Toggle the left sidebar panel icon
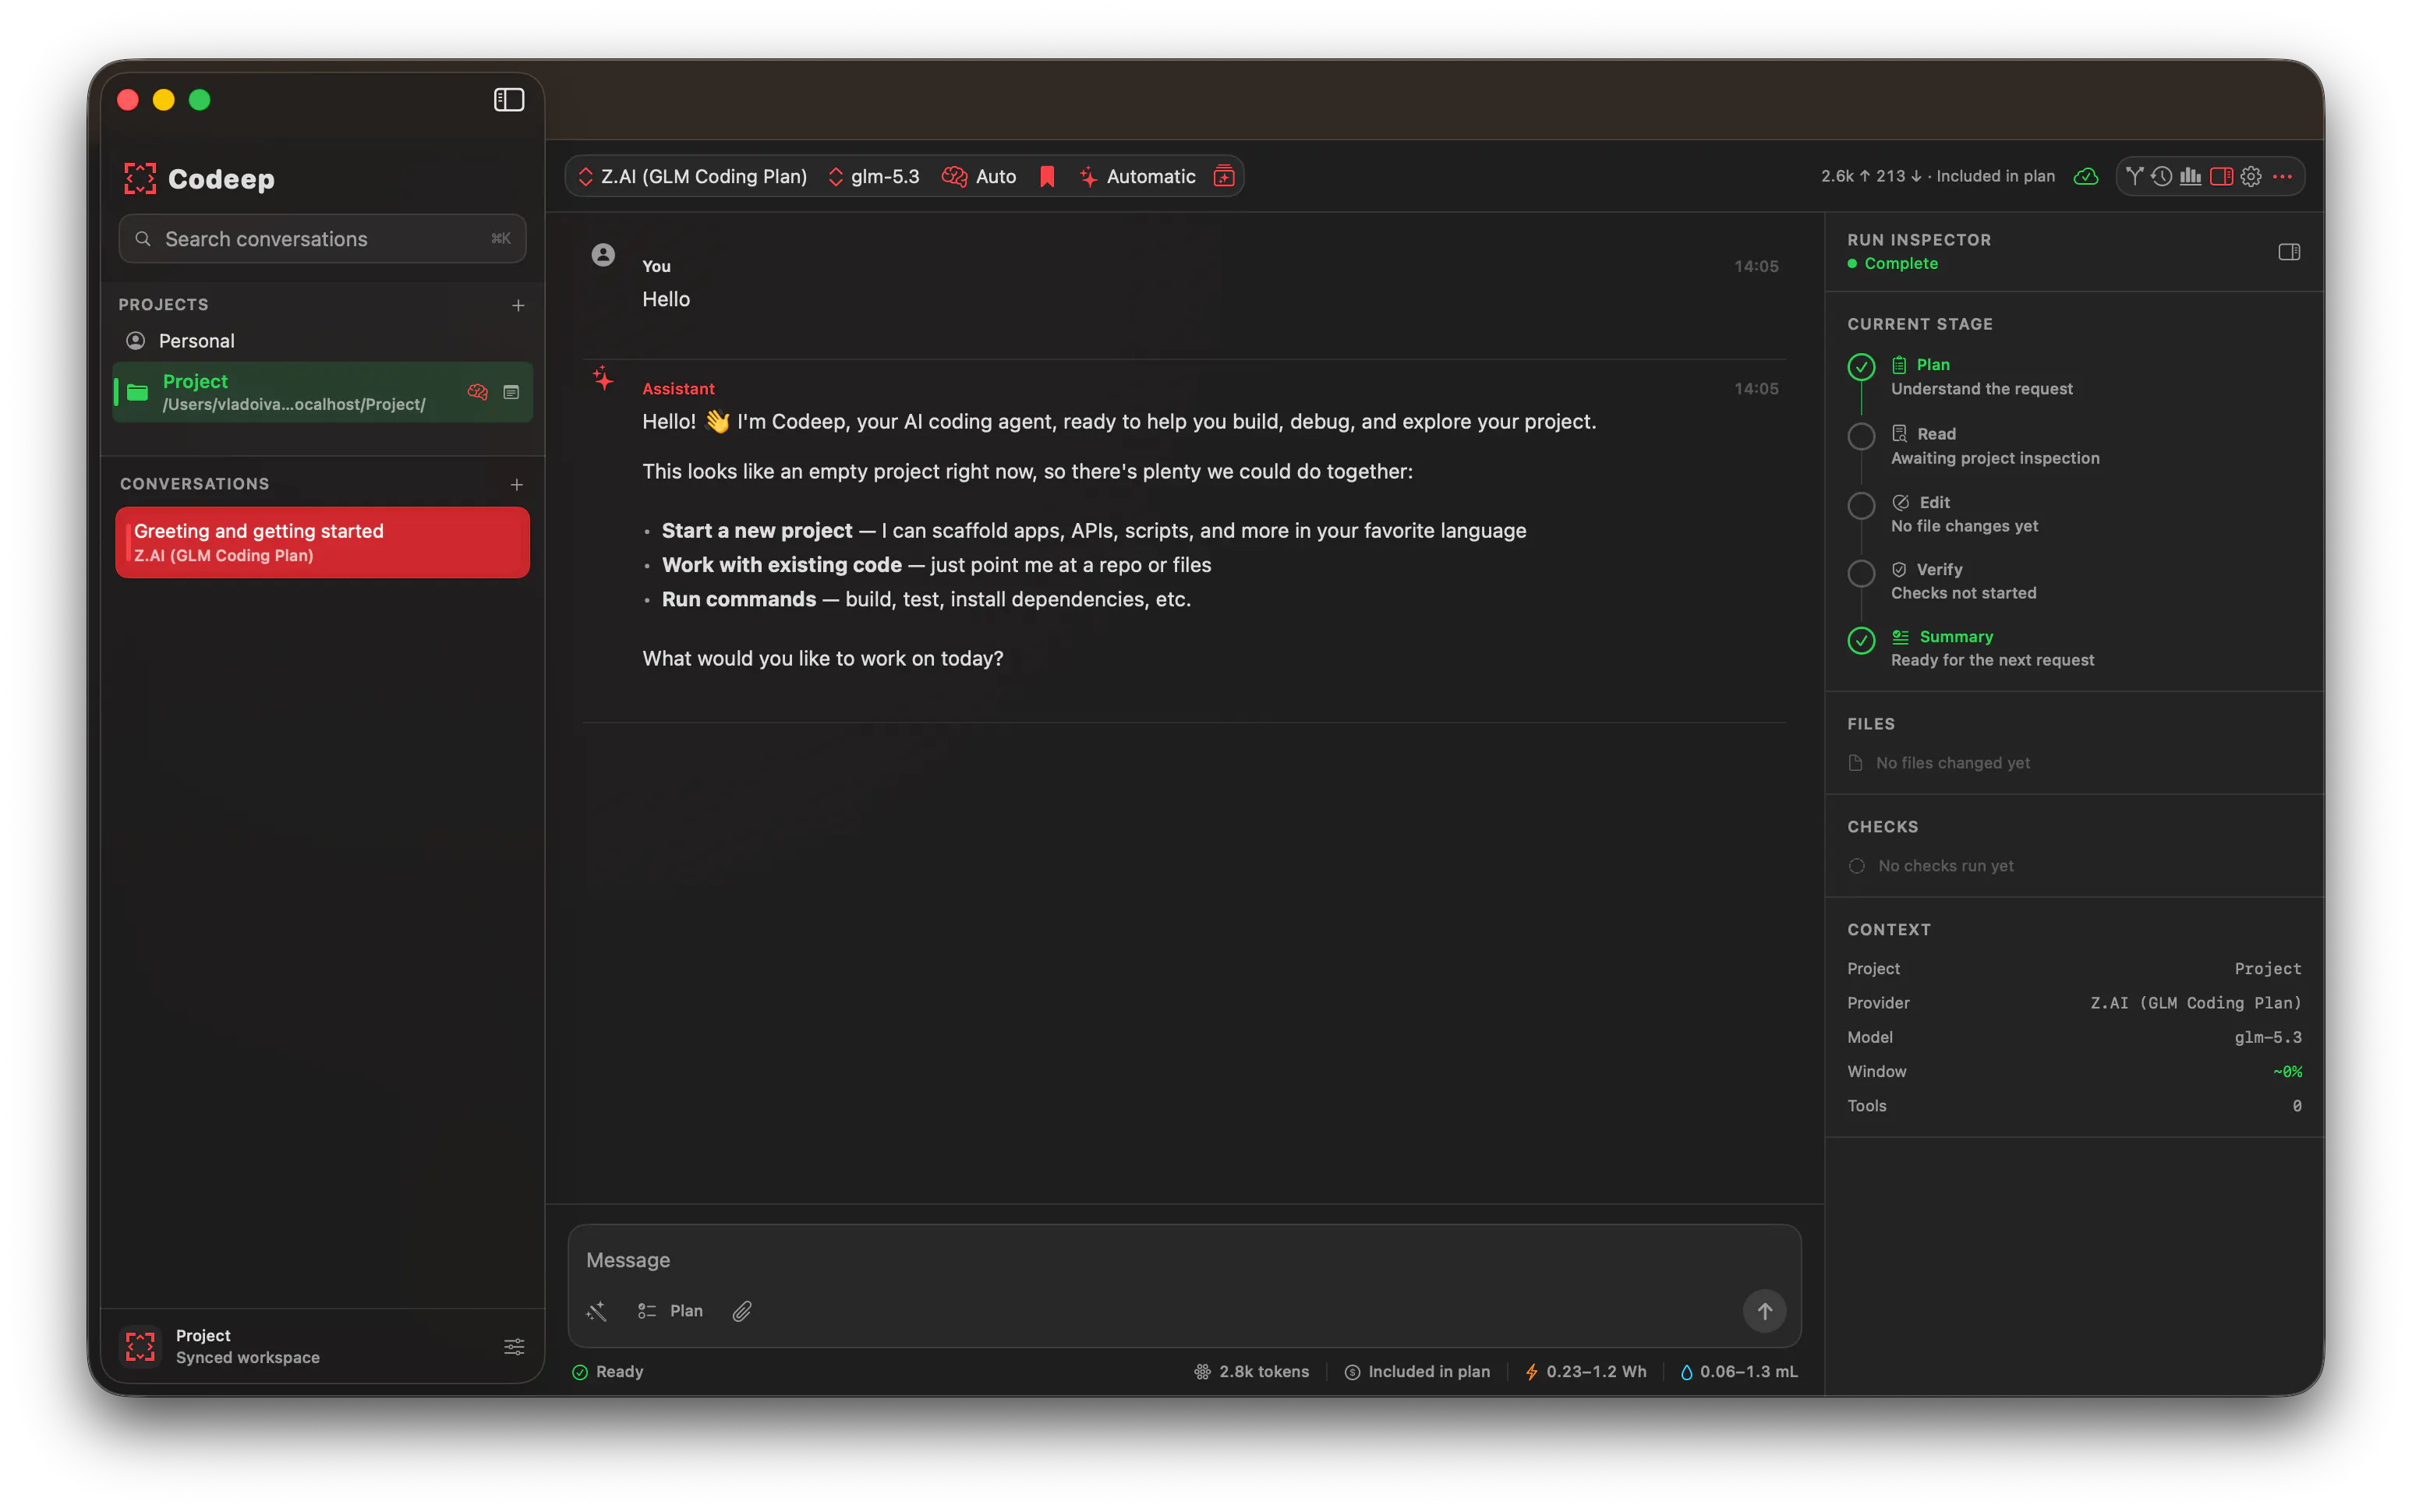Screen dimensions: 2412x1512 point(509,100)
